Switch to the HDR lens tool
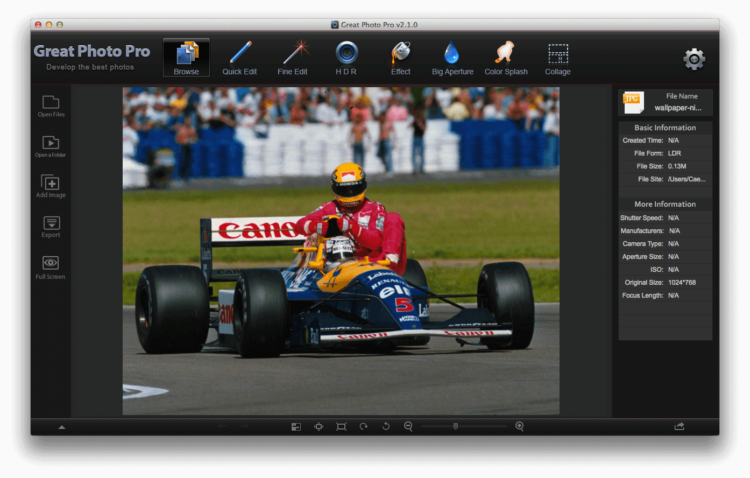The image size is (750, 478). [x=346, y=58]
